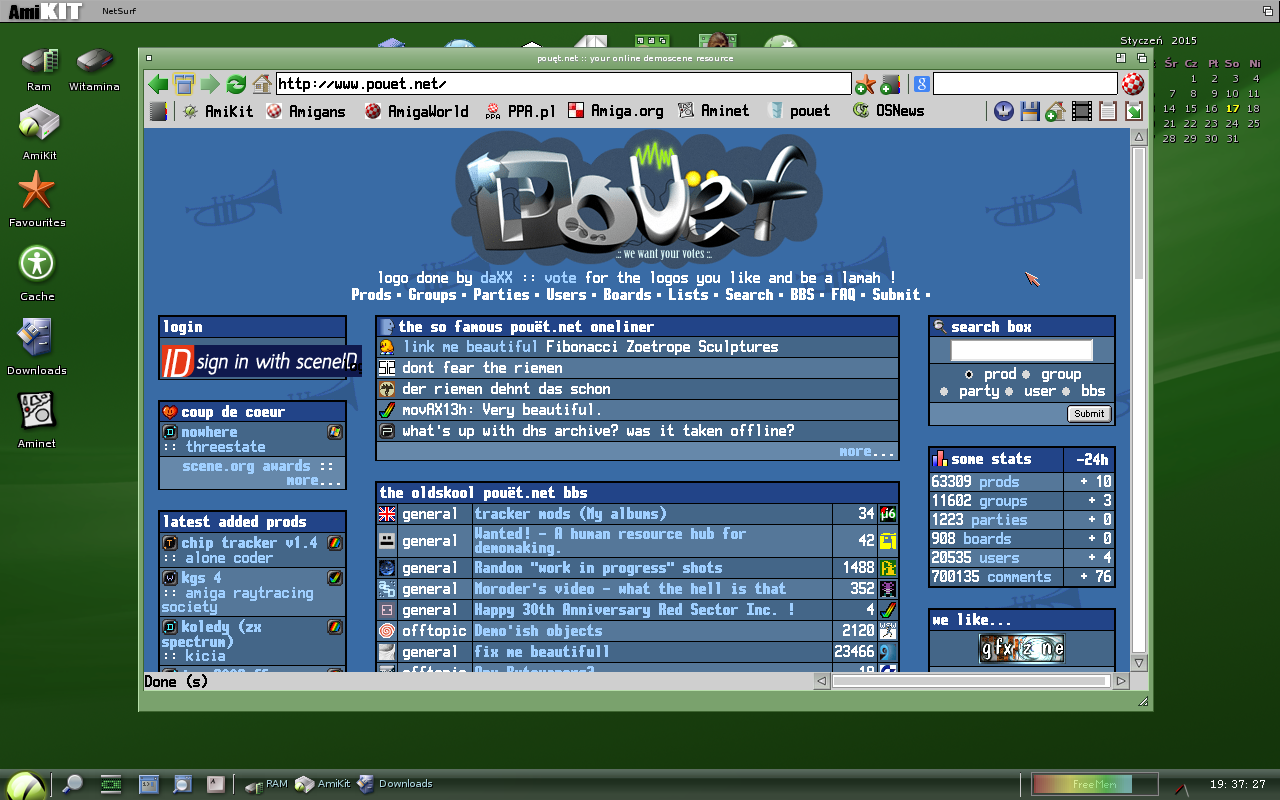Follow the vote link for logos

[x=560, y=277]
